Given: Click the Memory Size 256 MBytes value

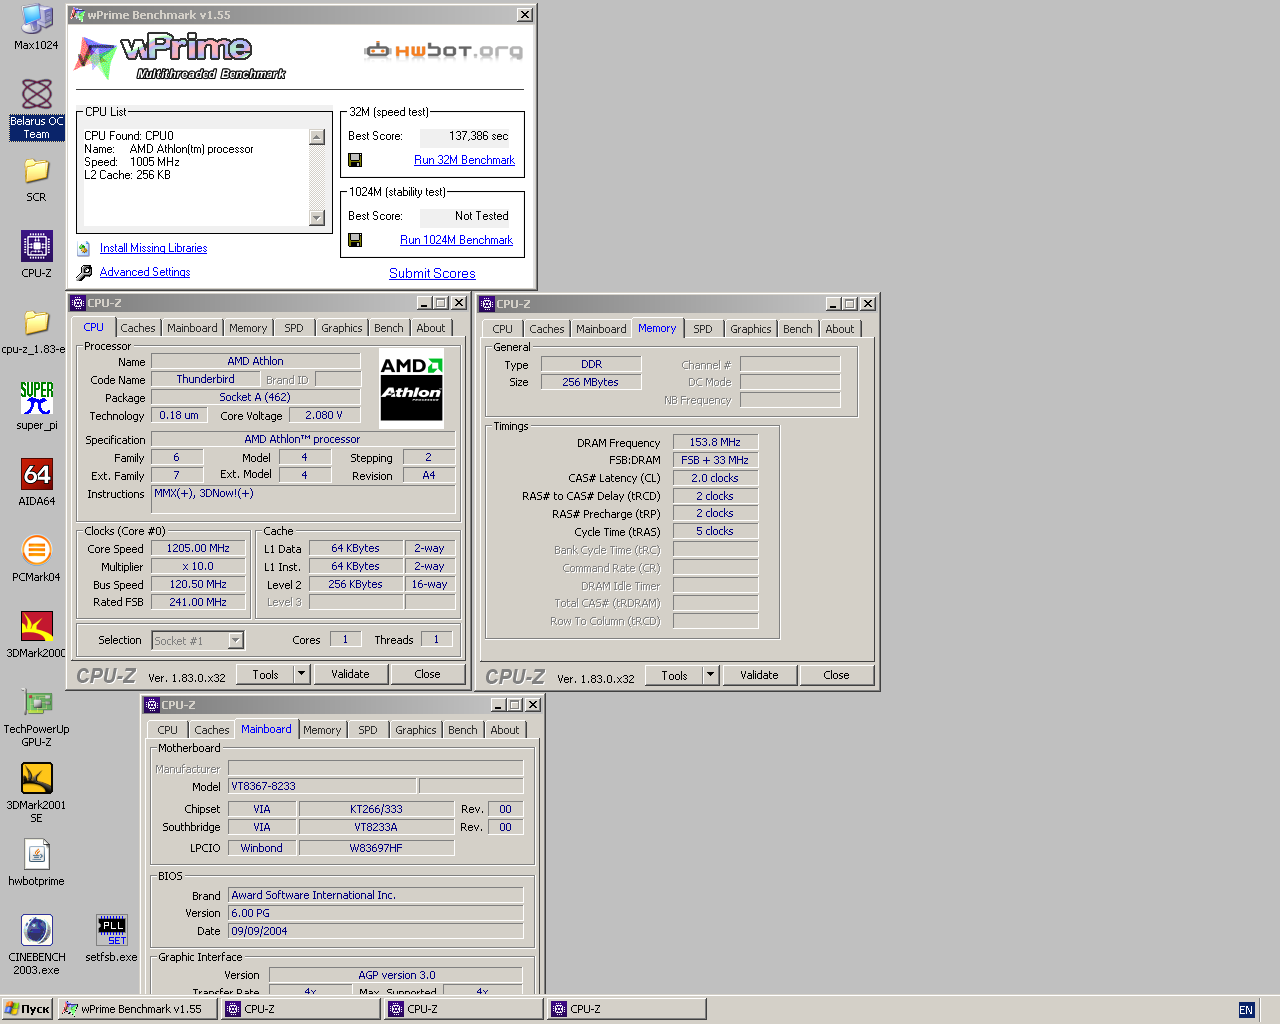Looking at the screenshot, I should [590, 382].
